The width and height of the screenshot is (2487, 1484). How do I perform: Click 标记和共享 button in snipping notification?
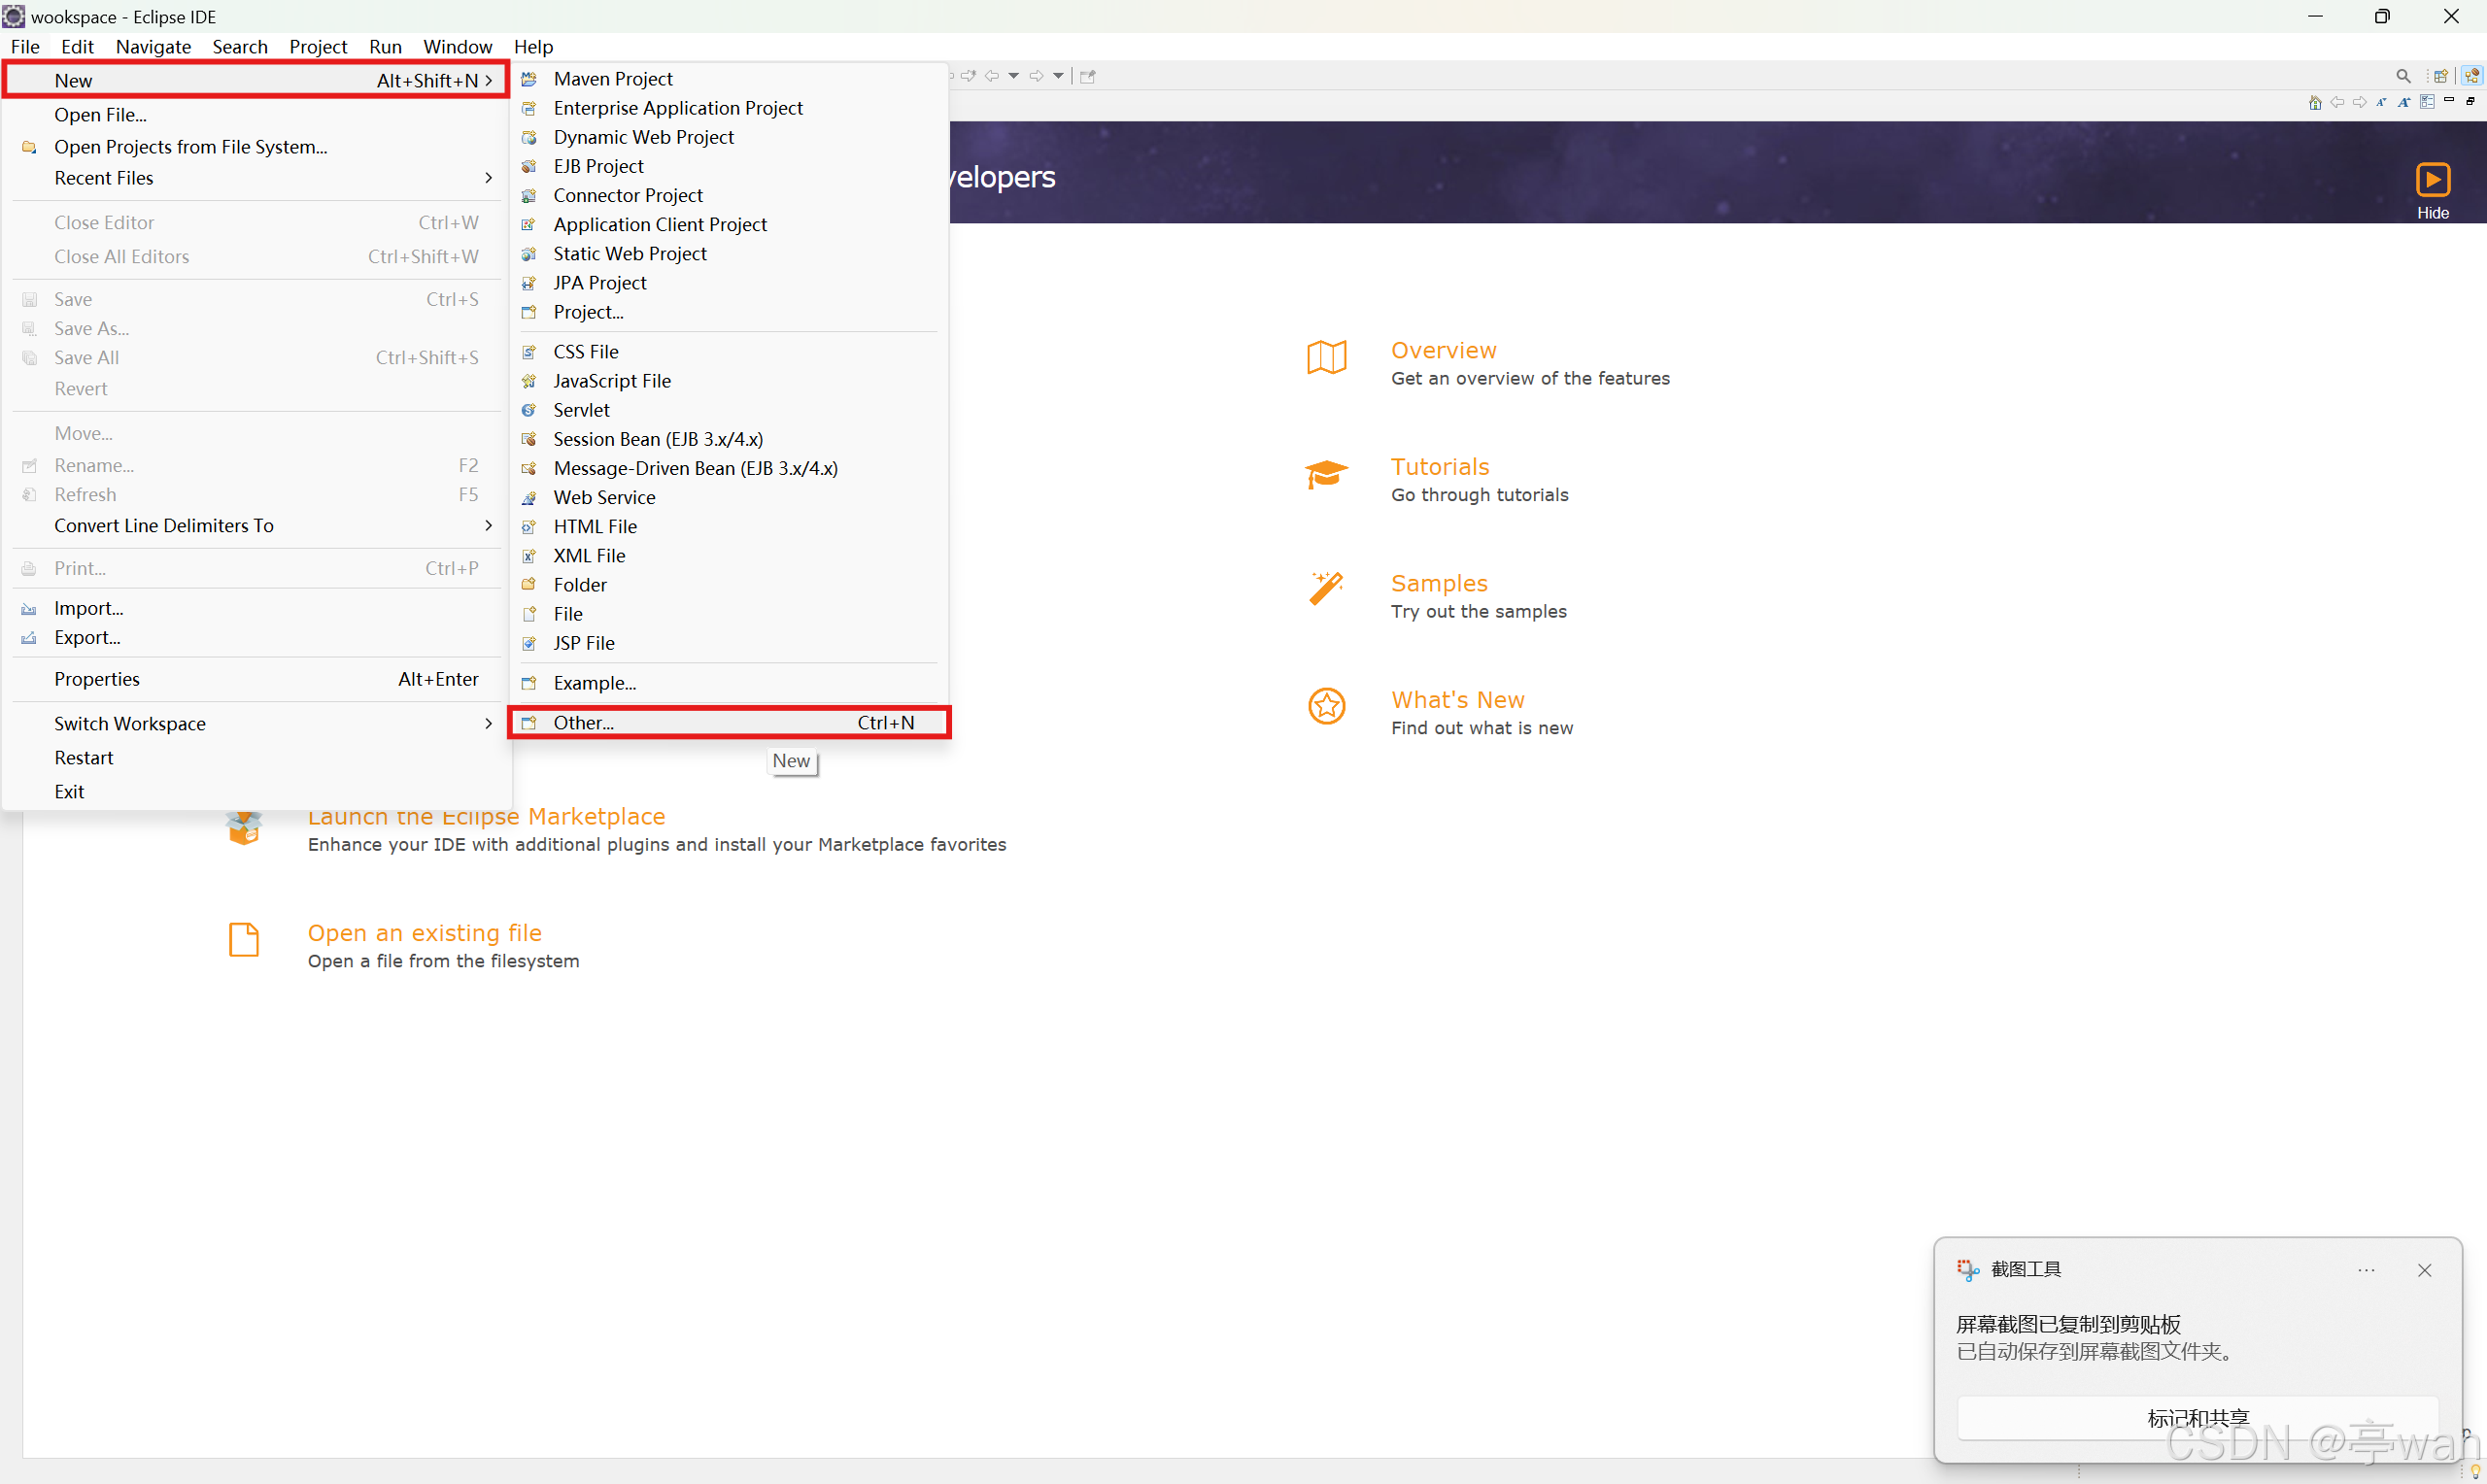point(2197,1418)
